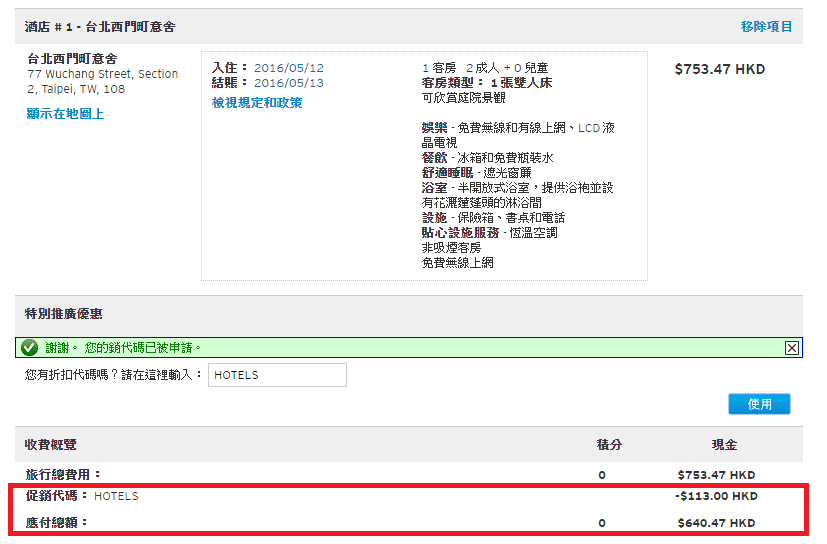Click the check-out date 2016/05/13
827x544 pixels.
click(x=289, y=83)
